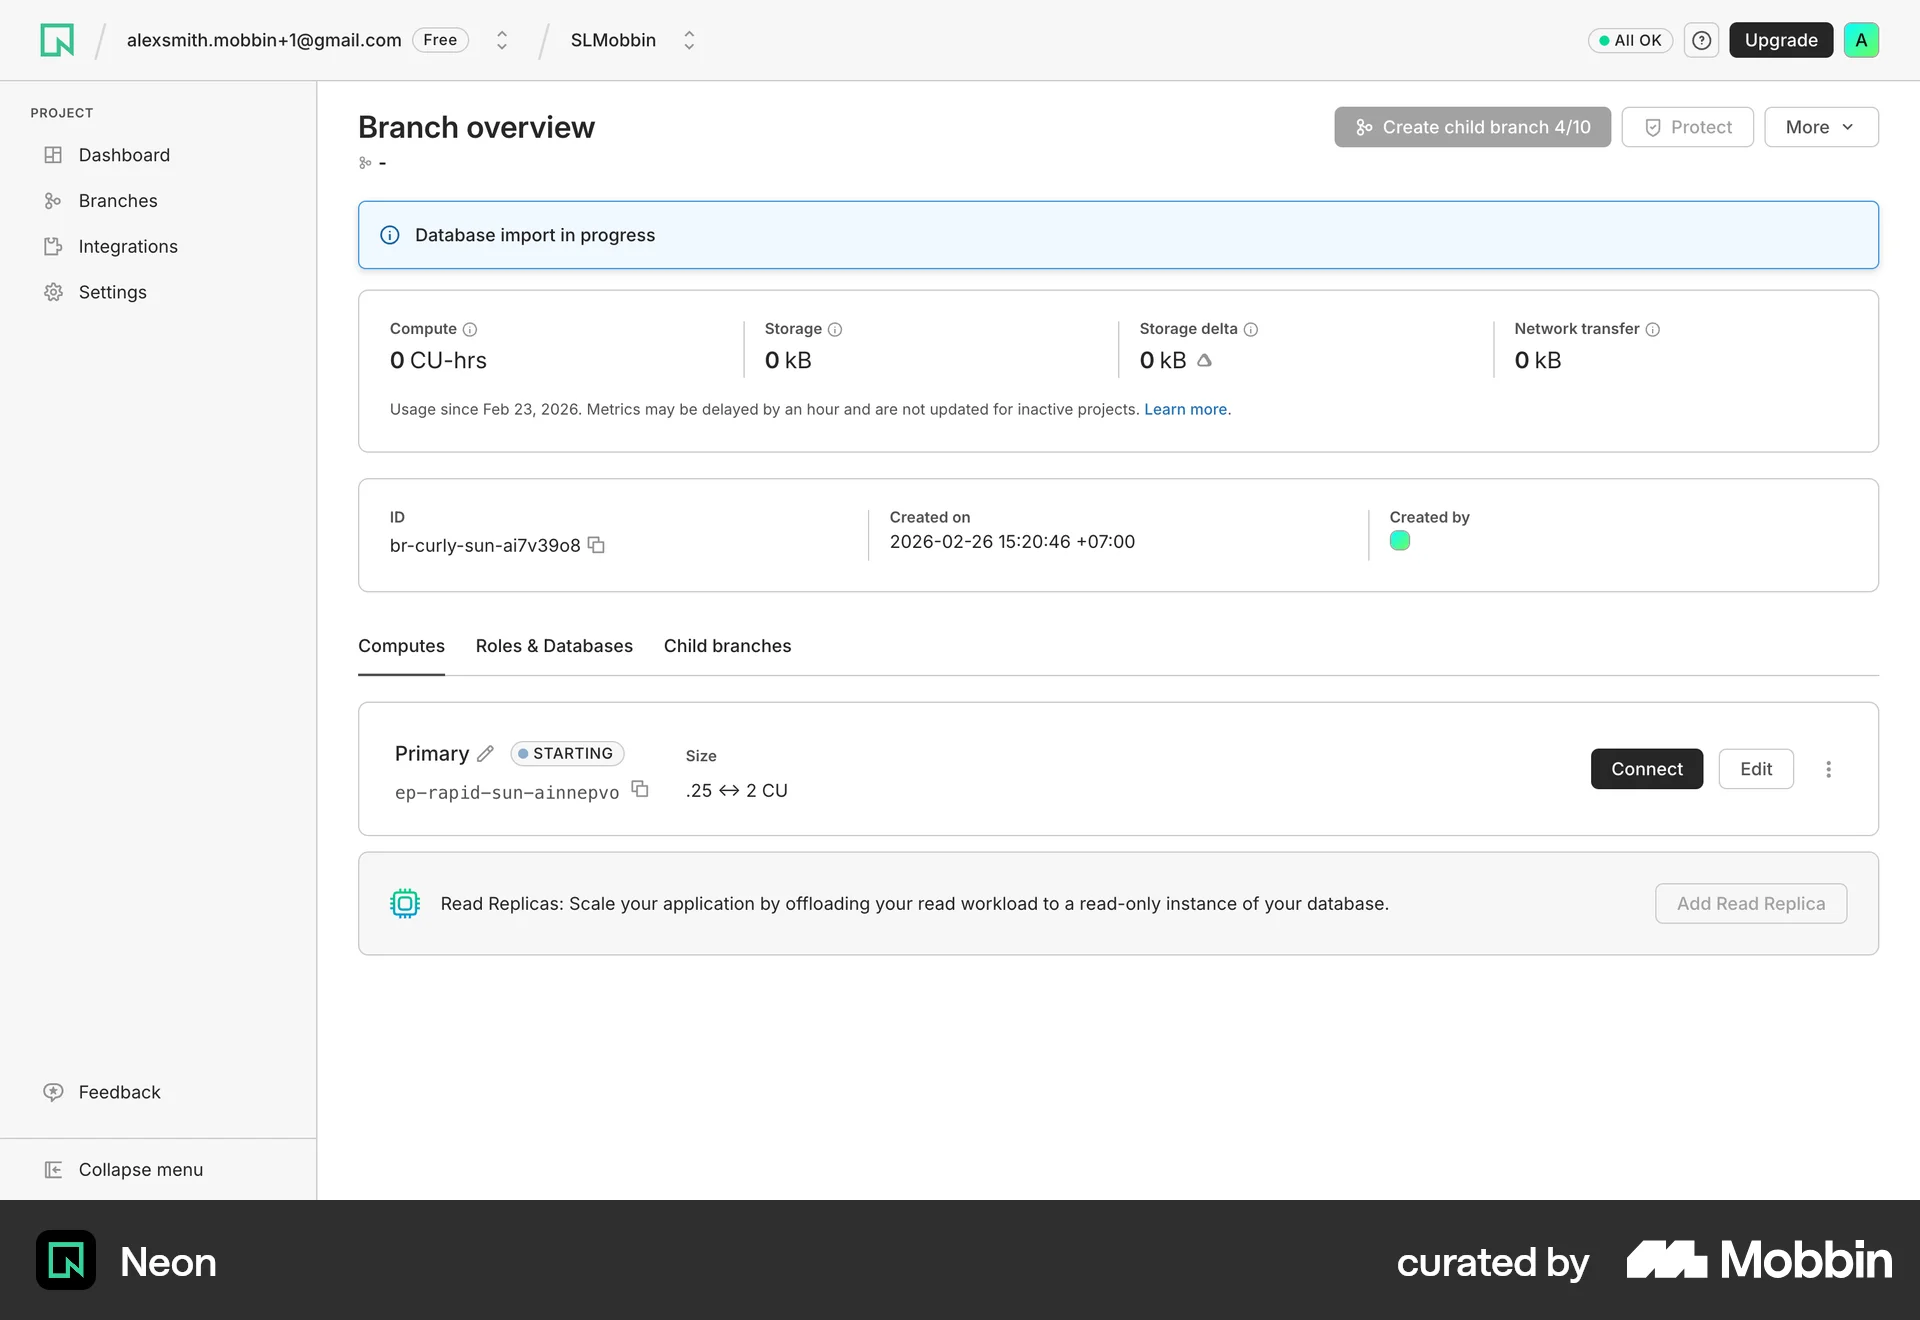Open the help question mark icon
The width and height of the screenshot is (1920, 1320).
point(1701,40)
